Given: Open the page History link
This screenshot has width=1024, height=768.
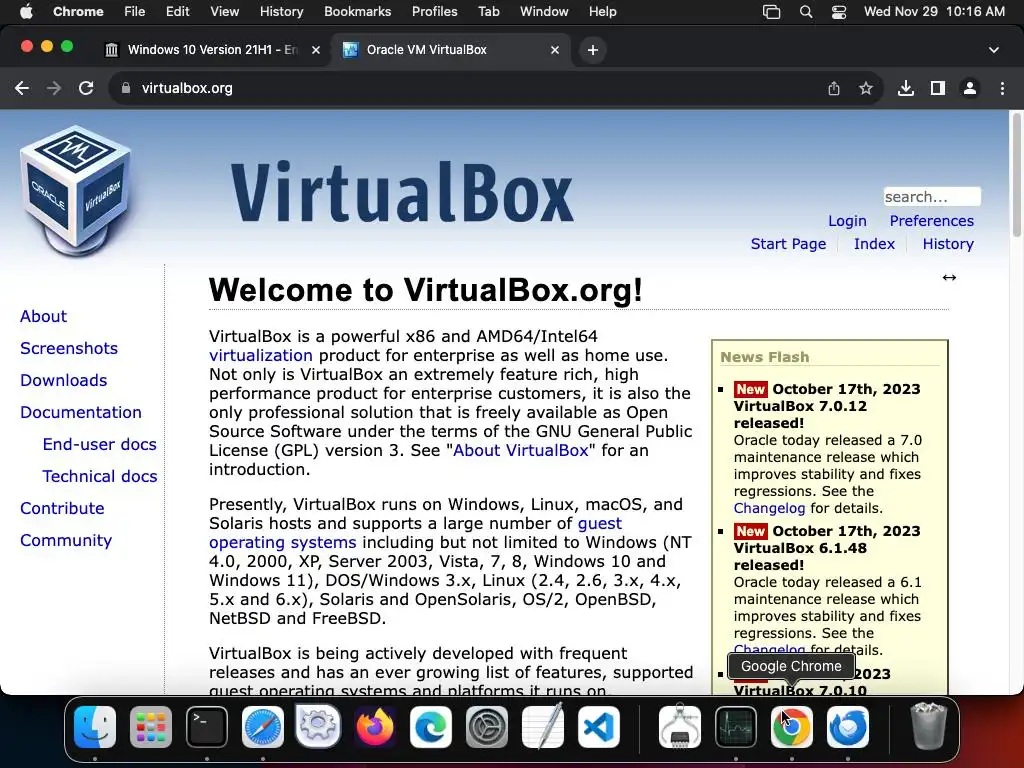Looking at the screenshot, I should 948,244.
